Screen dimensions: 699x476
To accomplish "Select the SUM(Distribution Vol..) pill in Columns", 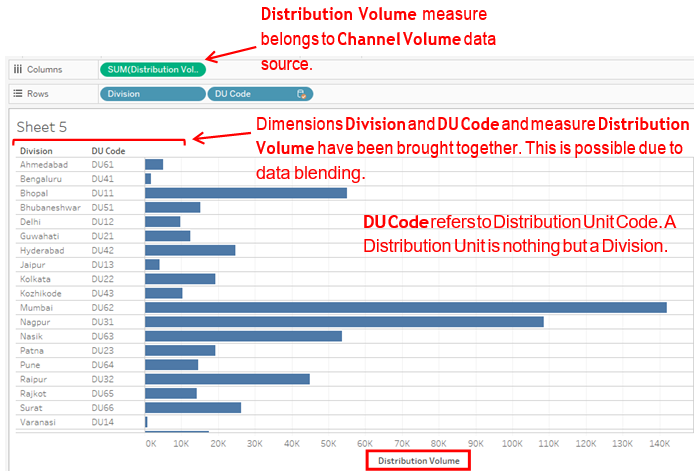I will 153,70.
